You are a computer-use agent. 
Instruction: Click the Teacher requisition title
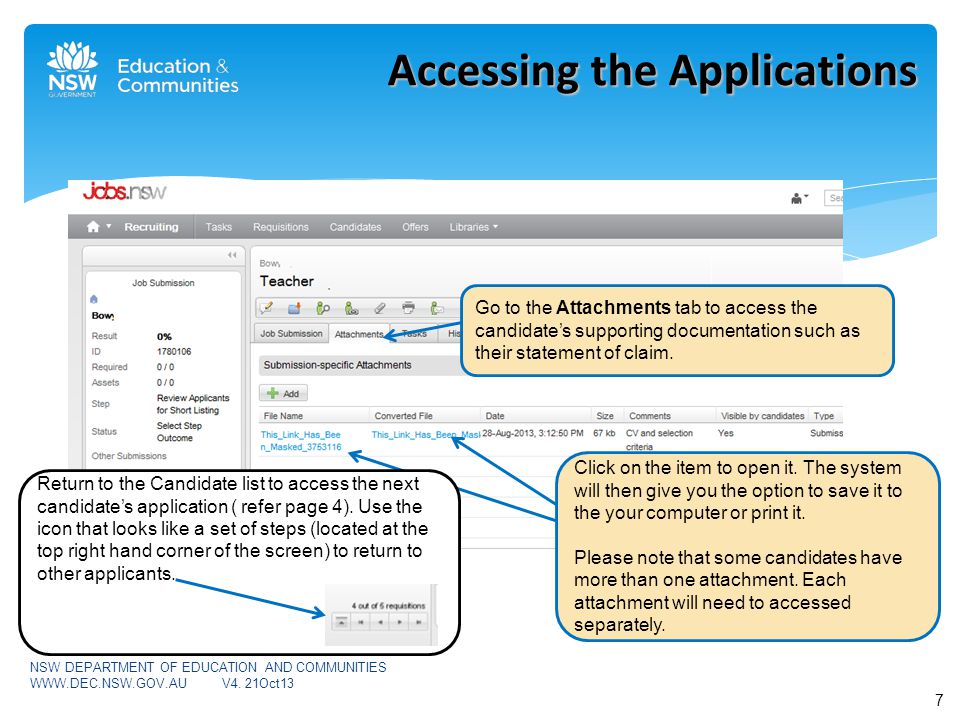[287, 281]
